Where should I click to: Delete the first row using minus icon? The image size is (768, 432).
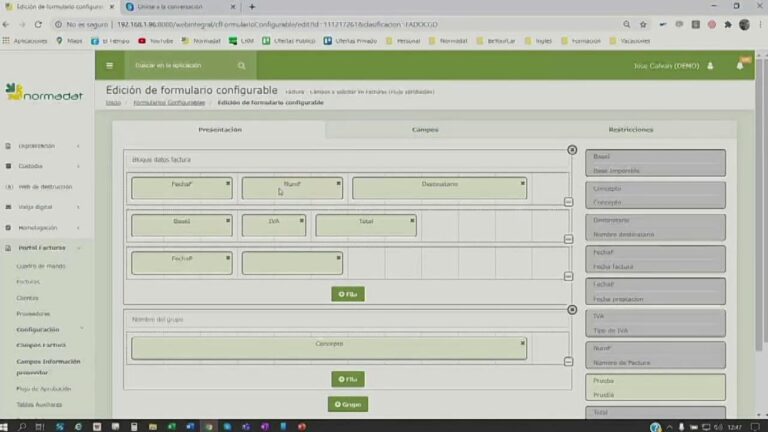pos(568,202)
